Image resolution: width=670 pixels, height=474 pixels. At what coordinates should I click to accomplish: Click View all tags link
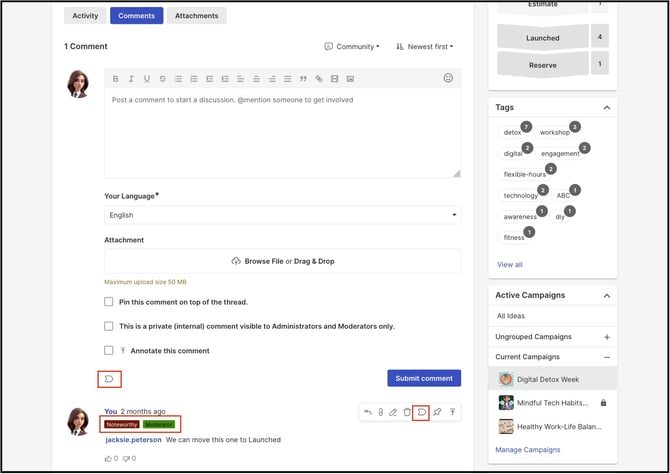pyautogui.click(x=509, y=265)
